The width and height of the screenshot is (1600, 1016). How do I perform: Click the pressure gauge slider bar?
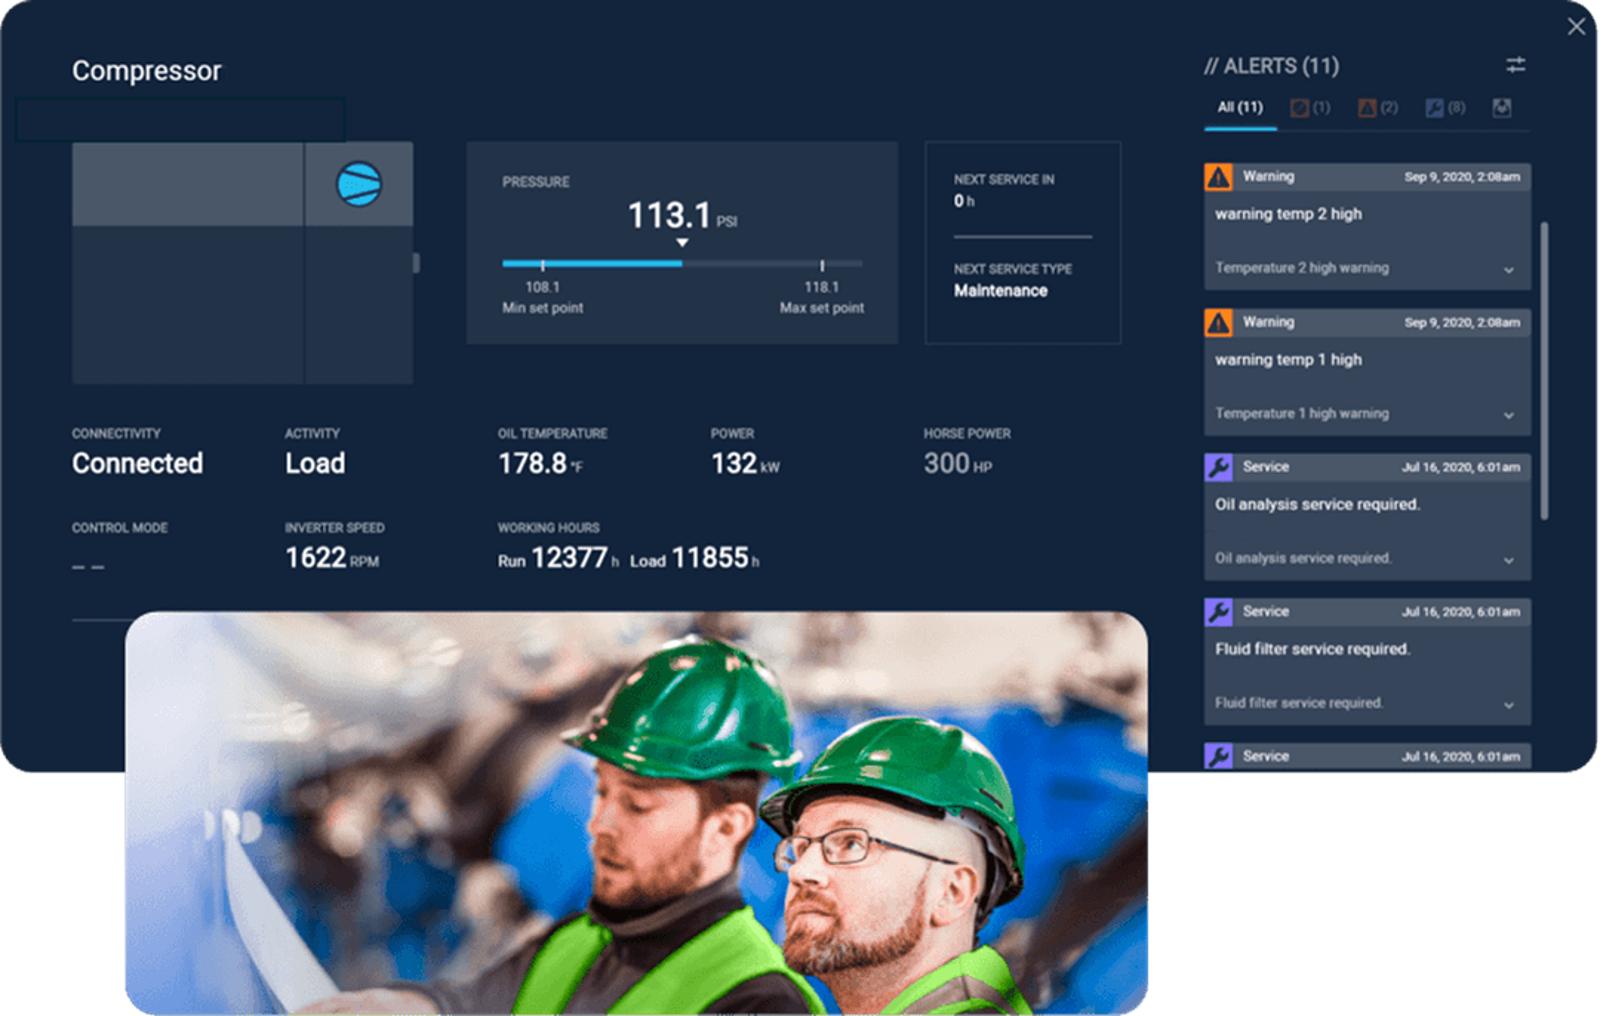pos(682,264)
